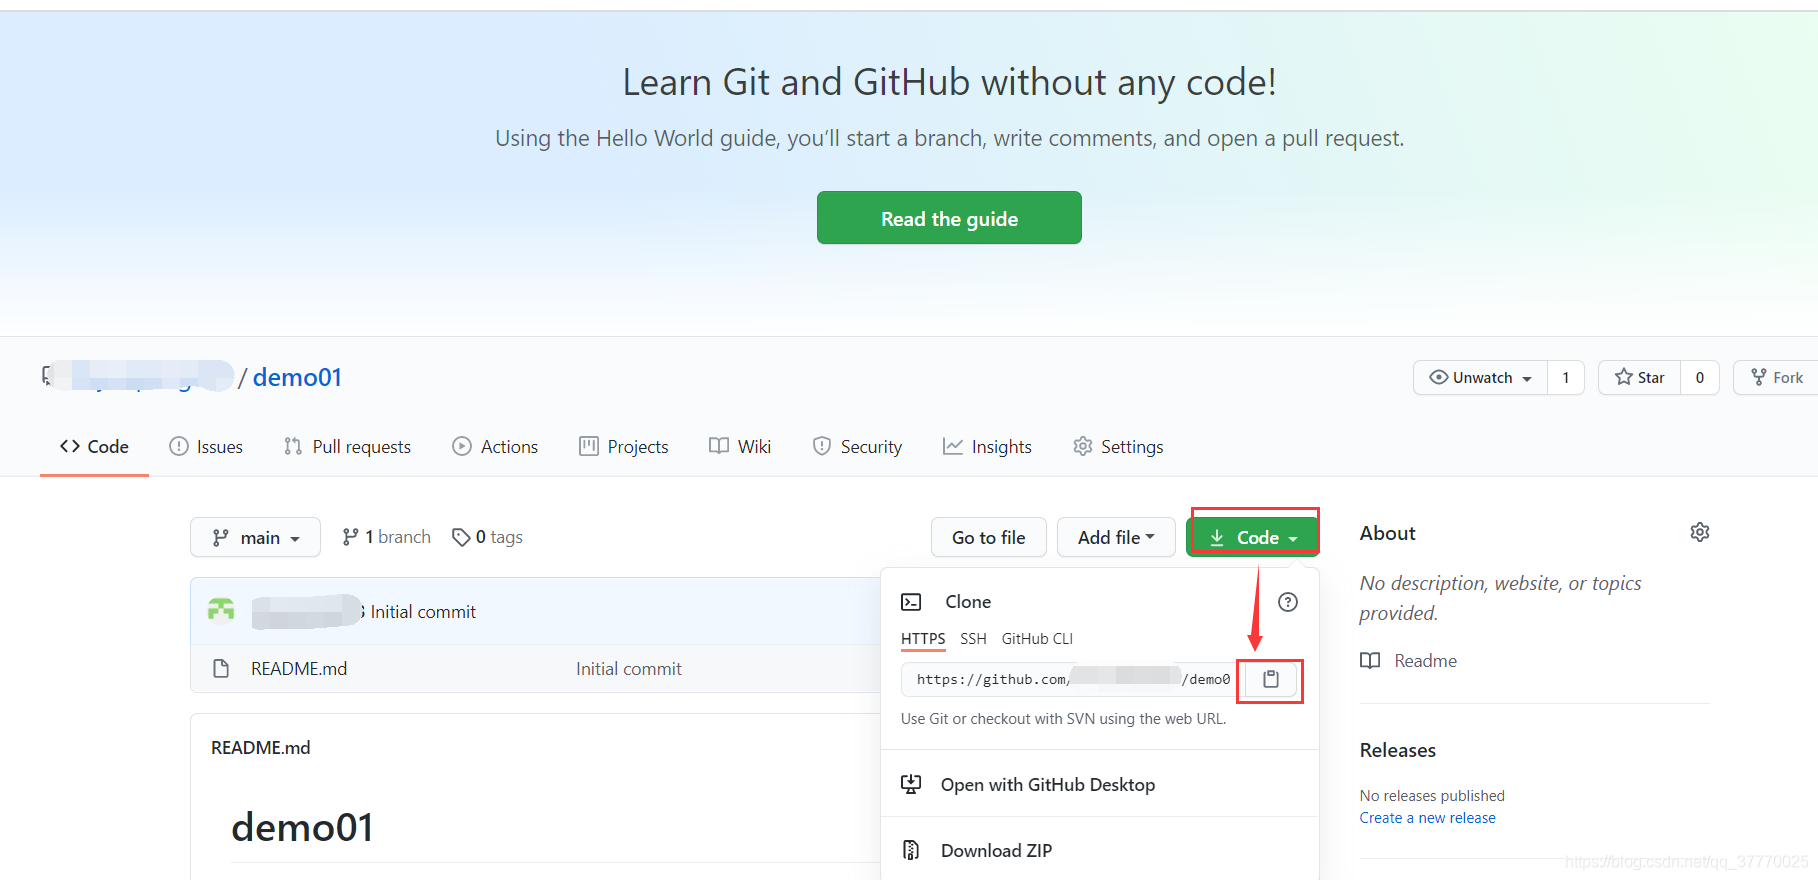
Task: Open the Readme link in About
Action: (1425, 660)
